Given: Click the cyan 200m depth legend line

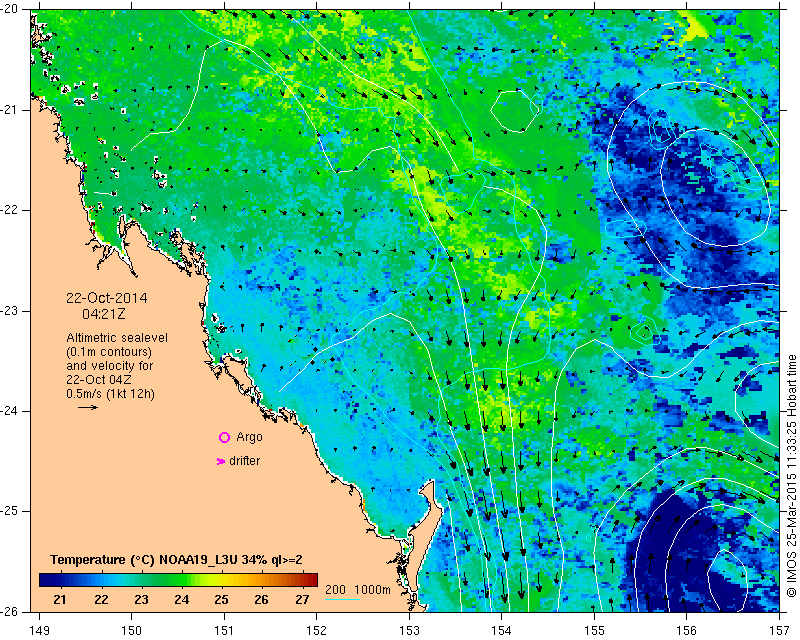Looking at the screenshot, I should tap(342, 599).
